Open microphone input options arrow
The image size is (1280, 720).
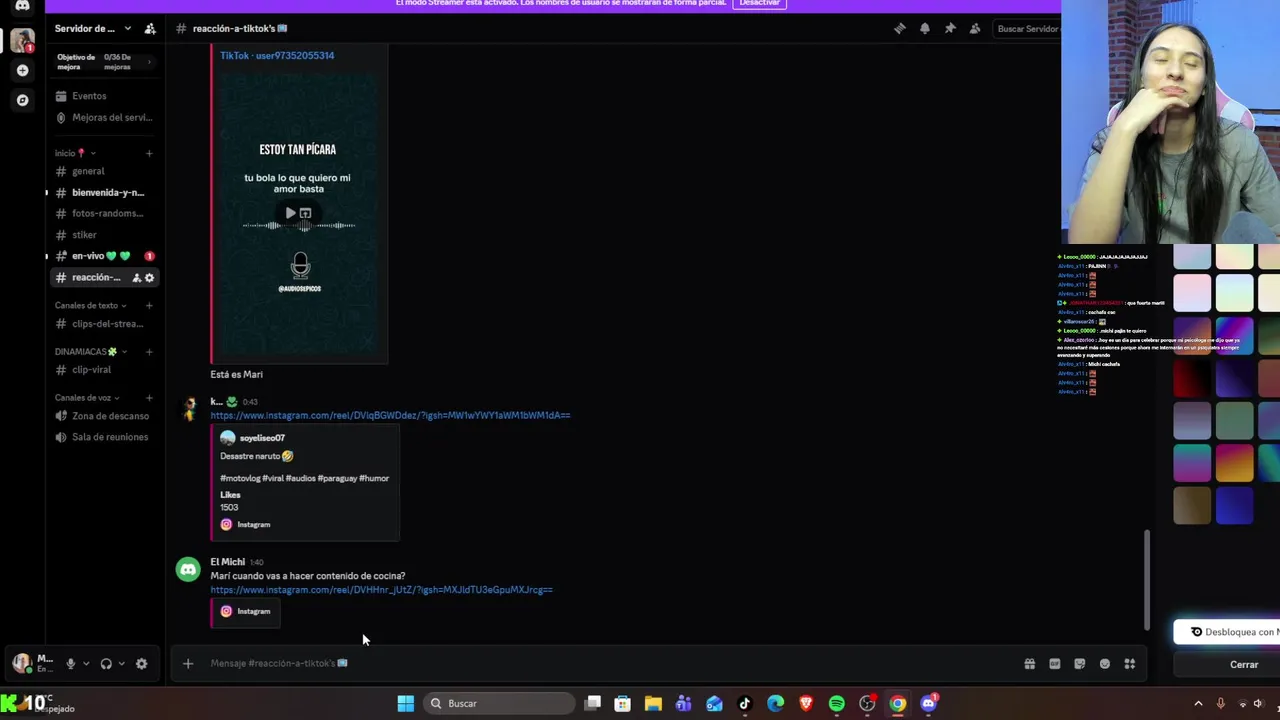click(86, 664)
